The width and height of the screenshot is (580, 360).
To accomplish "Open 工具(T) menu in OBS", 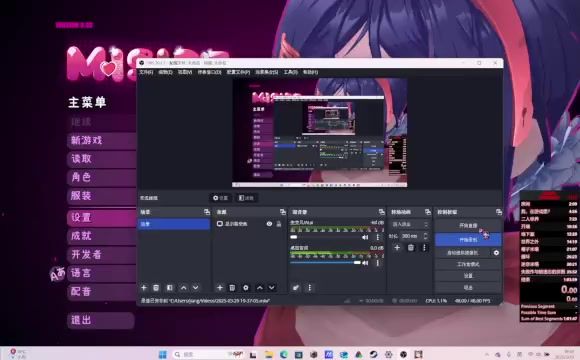I will (290, 72).
